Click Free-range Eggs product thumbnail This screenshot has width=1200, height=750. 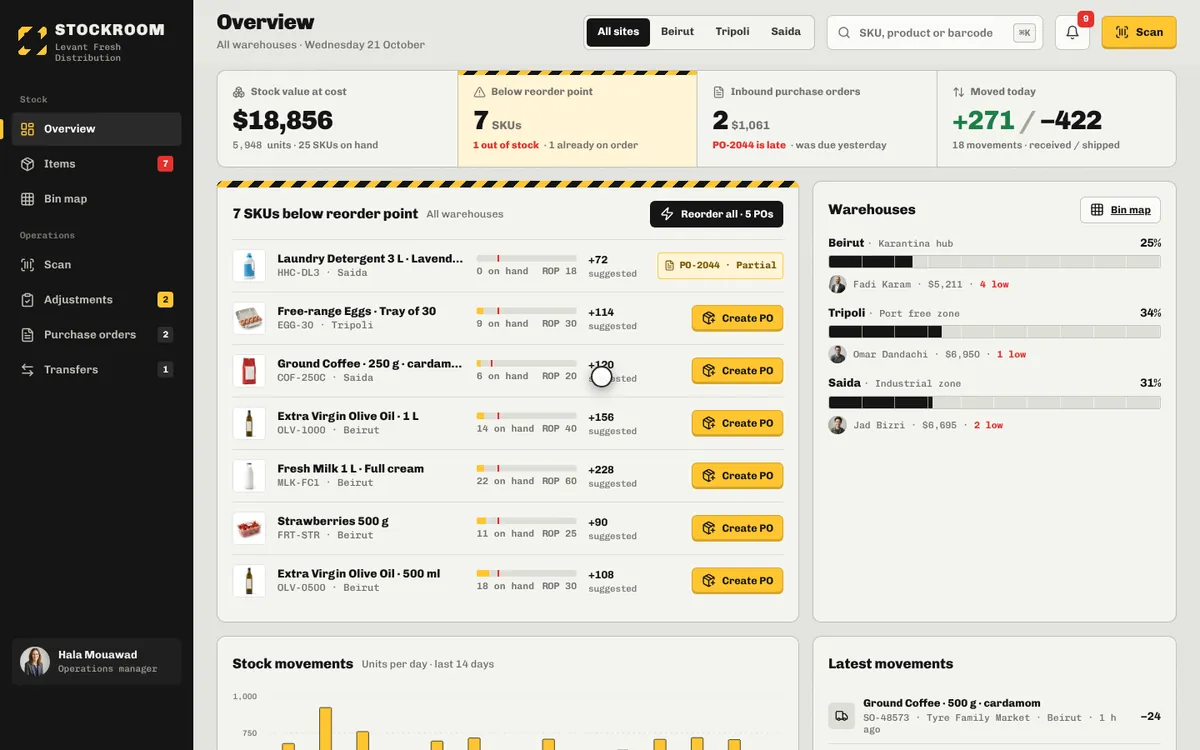(249, 318)
